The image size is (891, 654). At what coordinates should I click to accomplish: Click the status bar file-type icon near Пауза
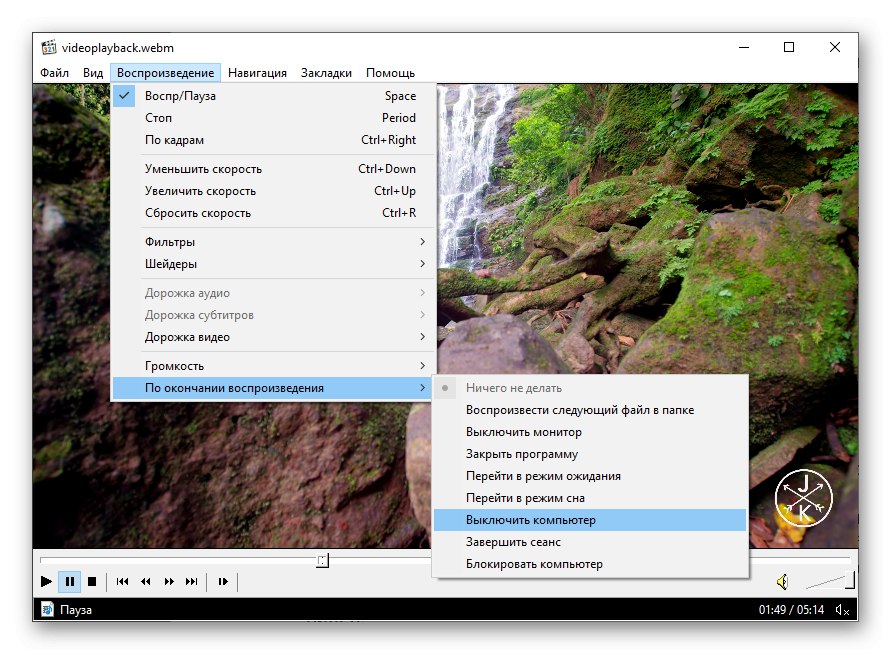48,609
